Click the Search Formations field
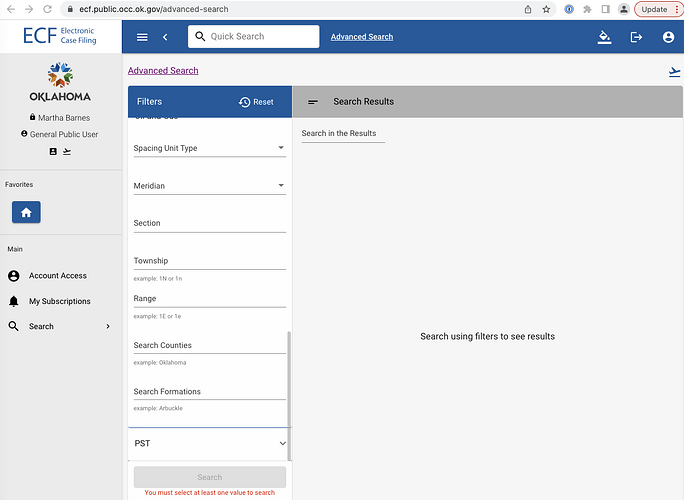Viewport: 684px width, 500px height. (209, 392)
